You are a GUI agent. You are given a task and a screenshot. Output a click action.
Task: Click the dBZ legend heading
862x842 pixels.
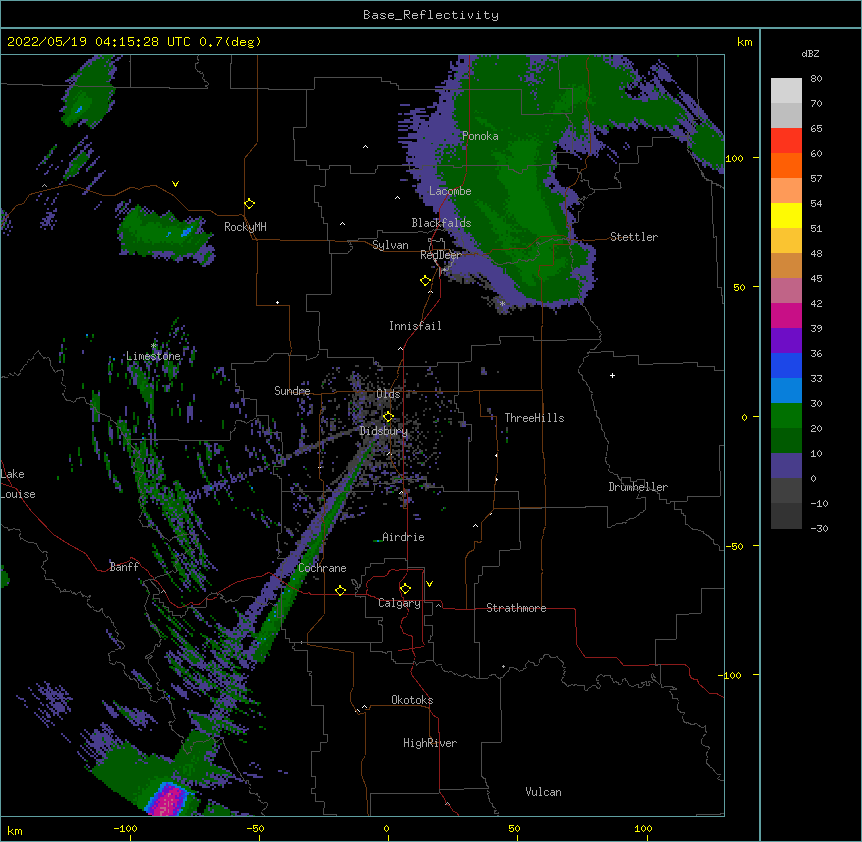pos(810,54)
